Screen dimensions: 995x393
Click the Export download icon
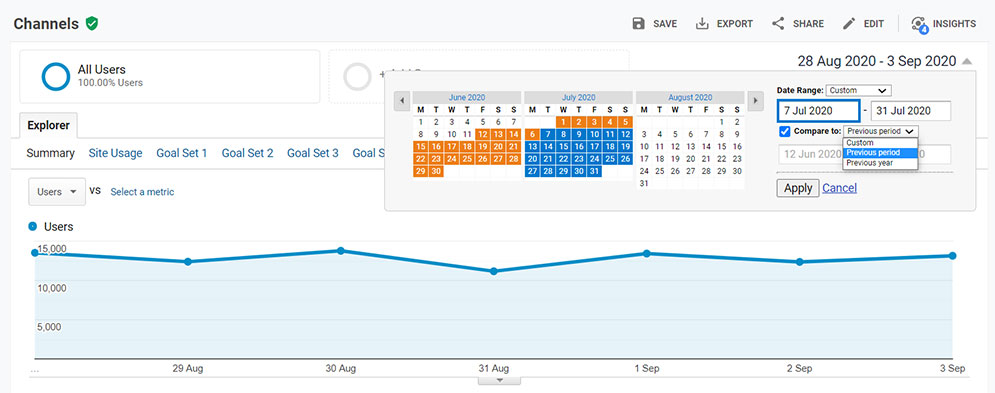pyautogui.click(x=702, y=23)
